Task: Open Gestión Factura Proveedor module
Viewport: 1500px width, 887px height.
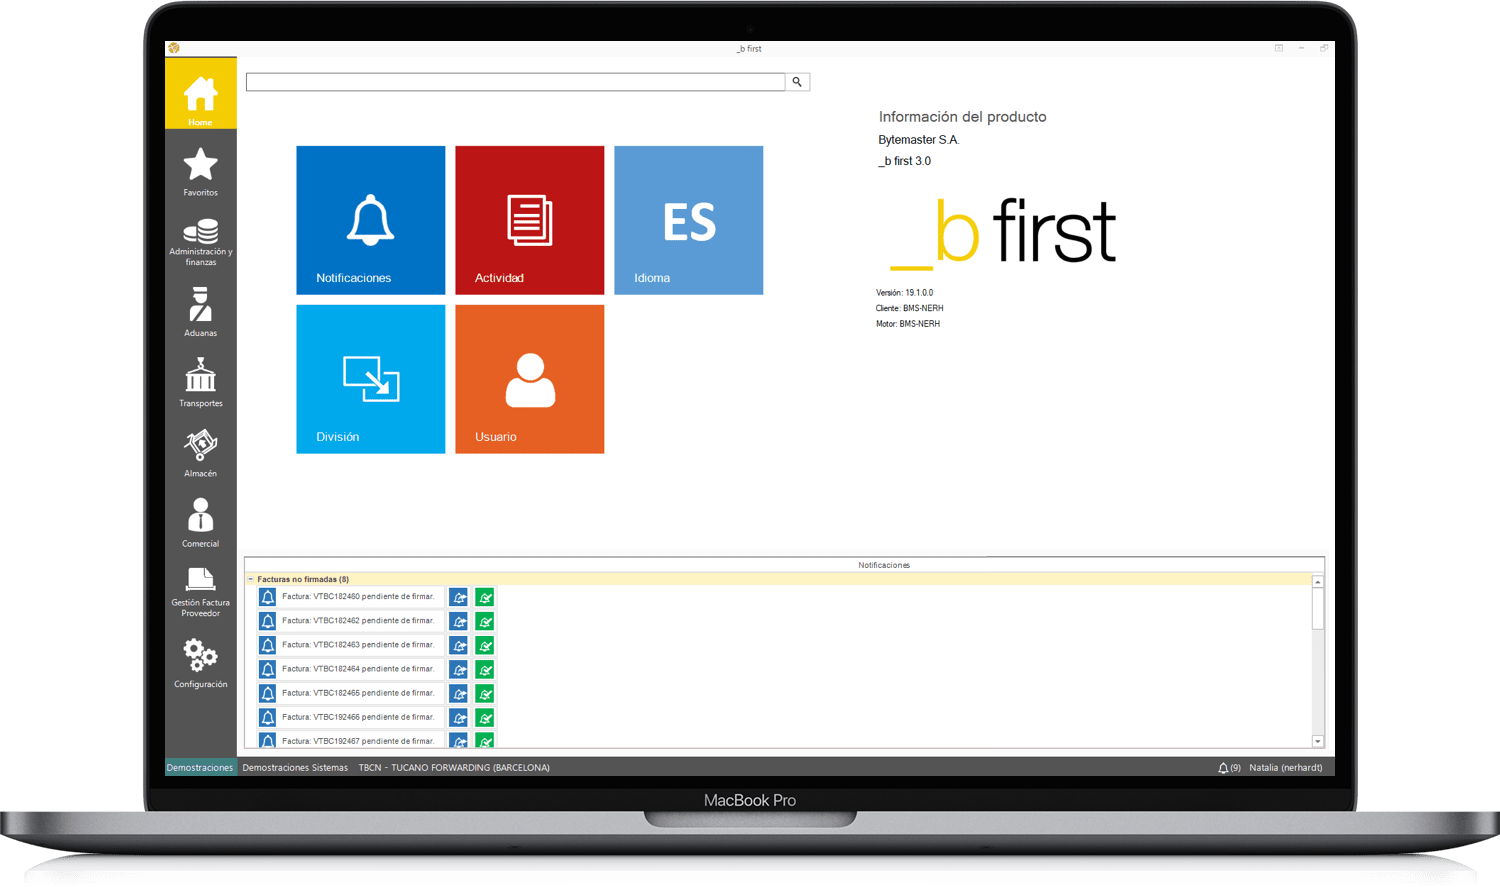Action: point(200,593)
